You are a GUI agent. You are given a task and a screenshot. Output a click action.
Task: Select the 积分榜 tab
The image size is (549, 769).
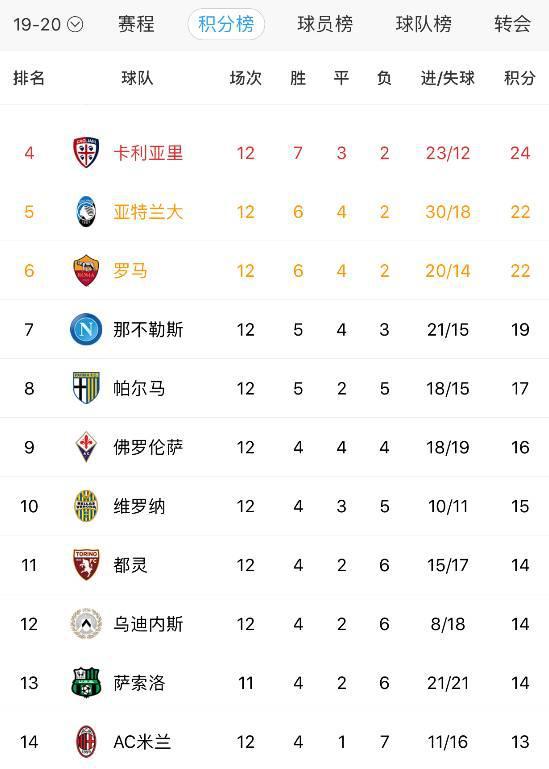click(226, 24)
